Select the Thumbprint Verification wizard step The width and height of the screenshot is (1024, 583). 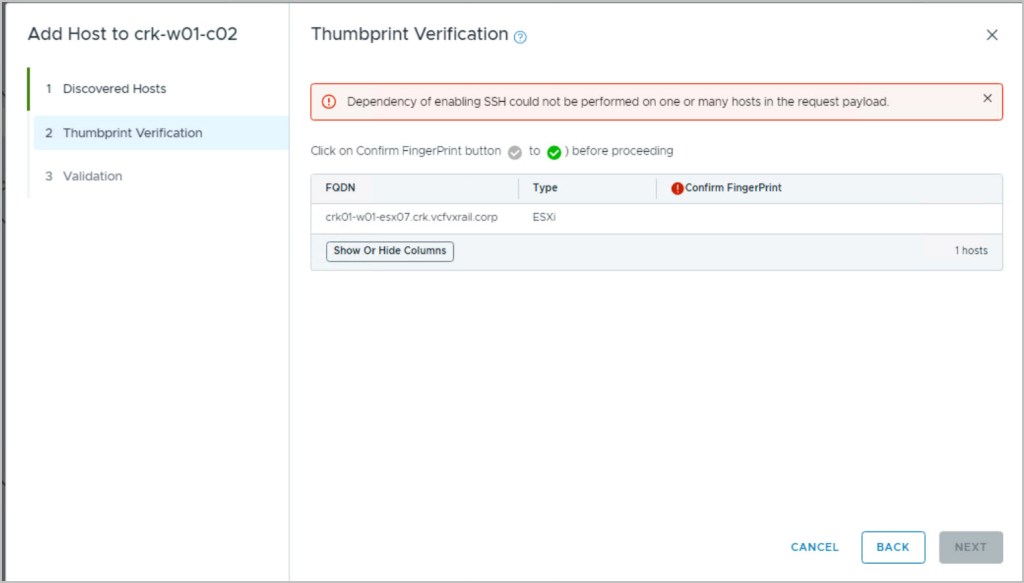pyautogui.click(x=132, y=133)
